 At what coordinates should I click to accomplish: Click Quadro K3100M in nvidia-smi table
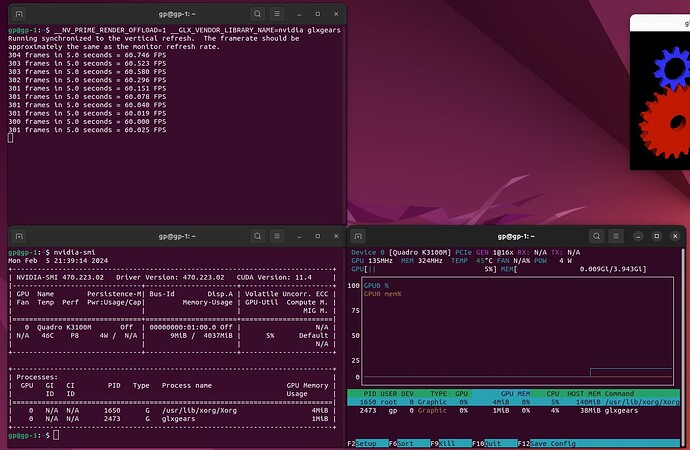click(x=64, y=327)
